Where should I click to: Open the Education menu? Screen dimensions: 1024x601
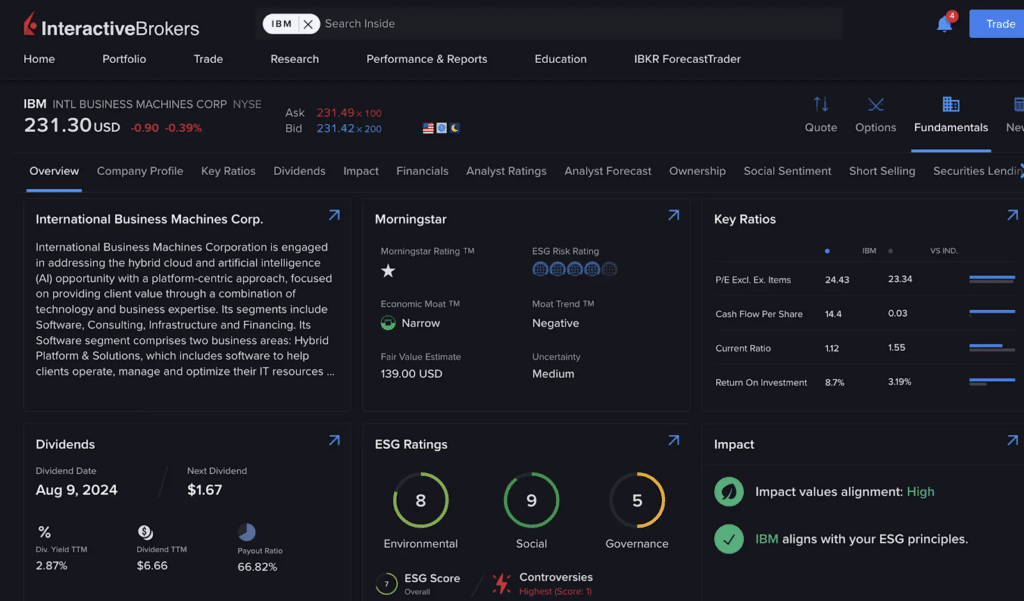[560, 59]
